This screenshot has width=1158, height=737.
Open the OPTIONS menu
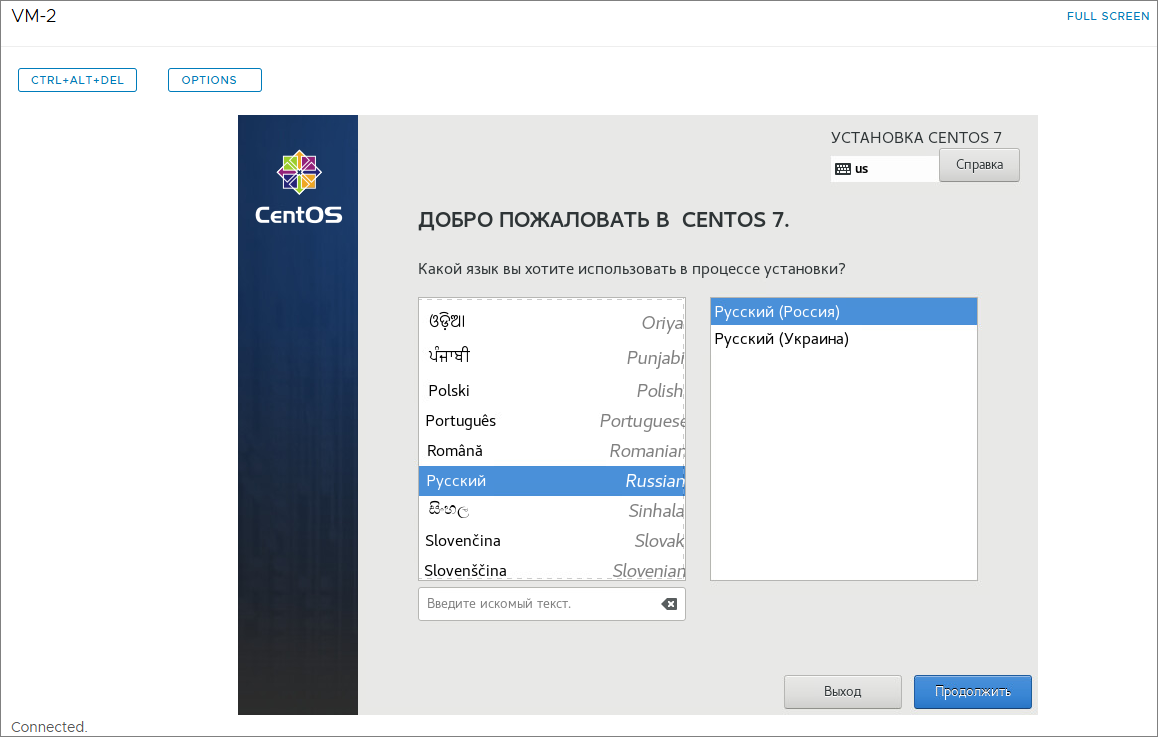click(215, 80)
